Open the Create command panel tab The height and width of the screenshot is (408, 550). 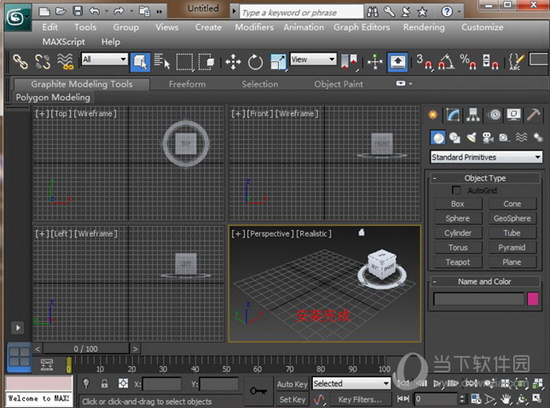point(433,115)
